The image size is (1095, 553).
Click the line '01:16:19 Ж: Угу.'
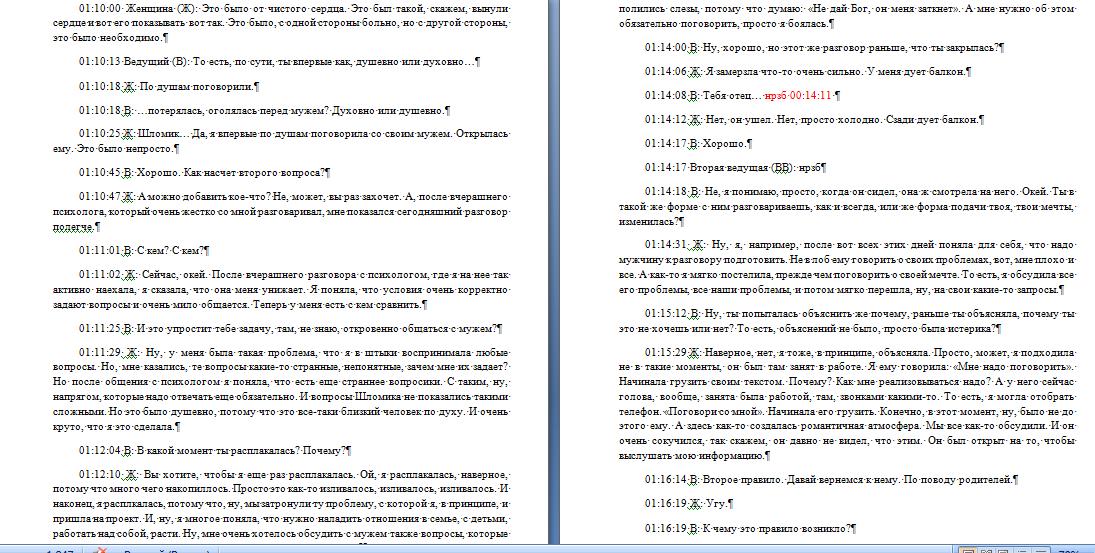[x=689, y=503]
